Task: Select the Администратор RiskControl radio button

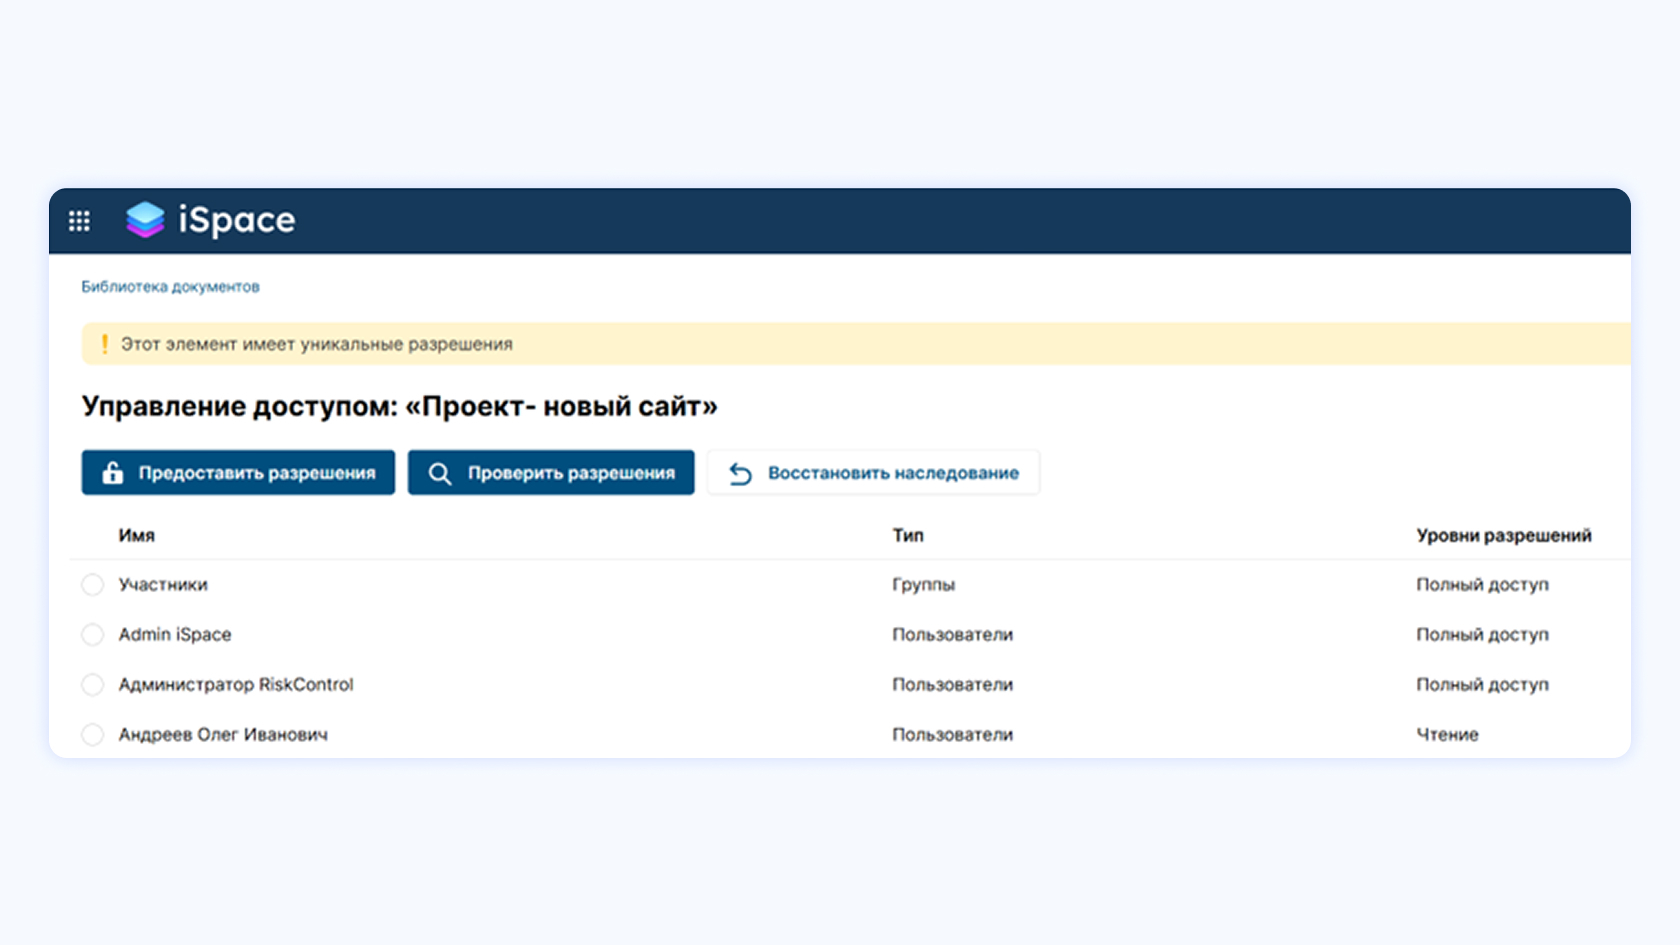Action: point(92,685)
